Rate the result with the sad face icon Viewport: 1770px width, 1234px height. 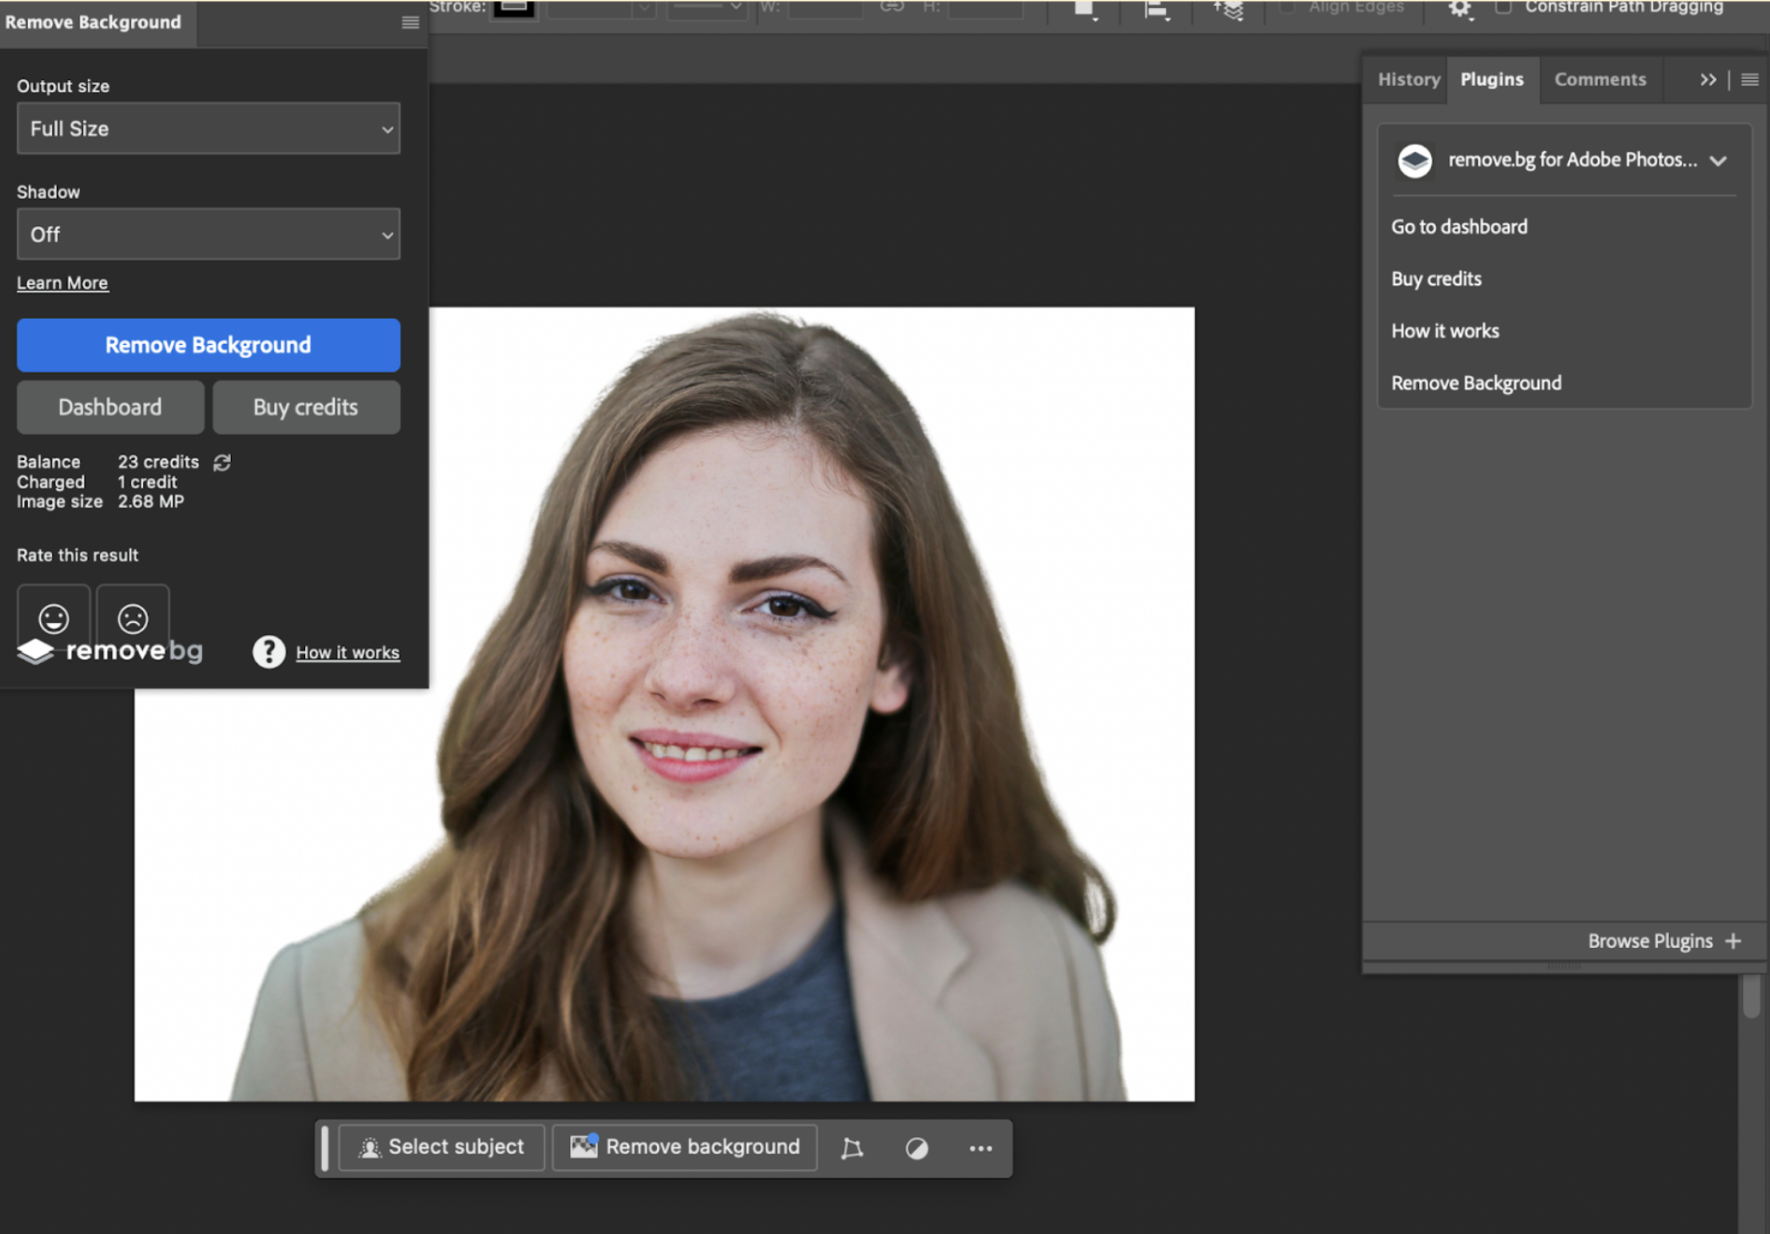click(x=131, y=617)
